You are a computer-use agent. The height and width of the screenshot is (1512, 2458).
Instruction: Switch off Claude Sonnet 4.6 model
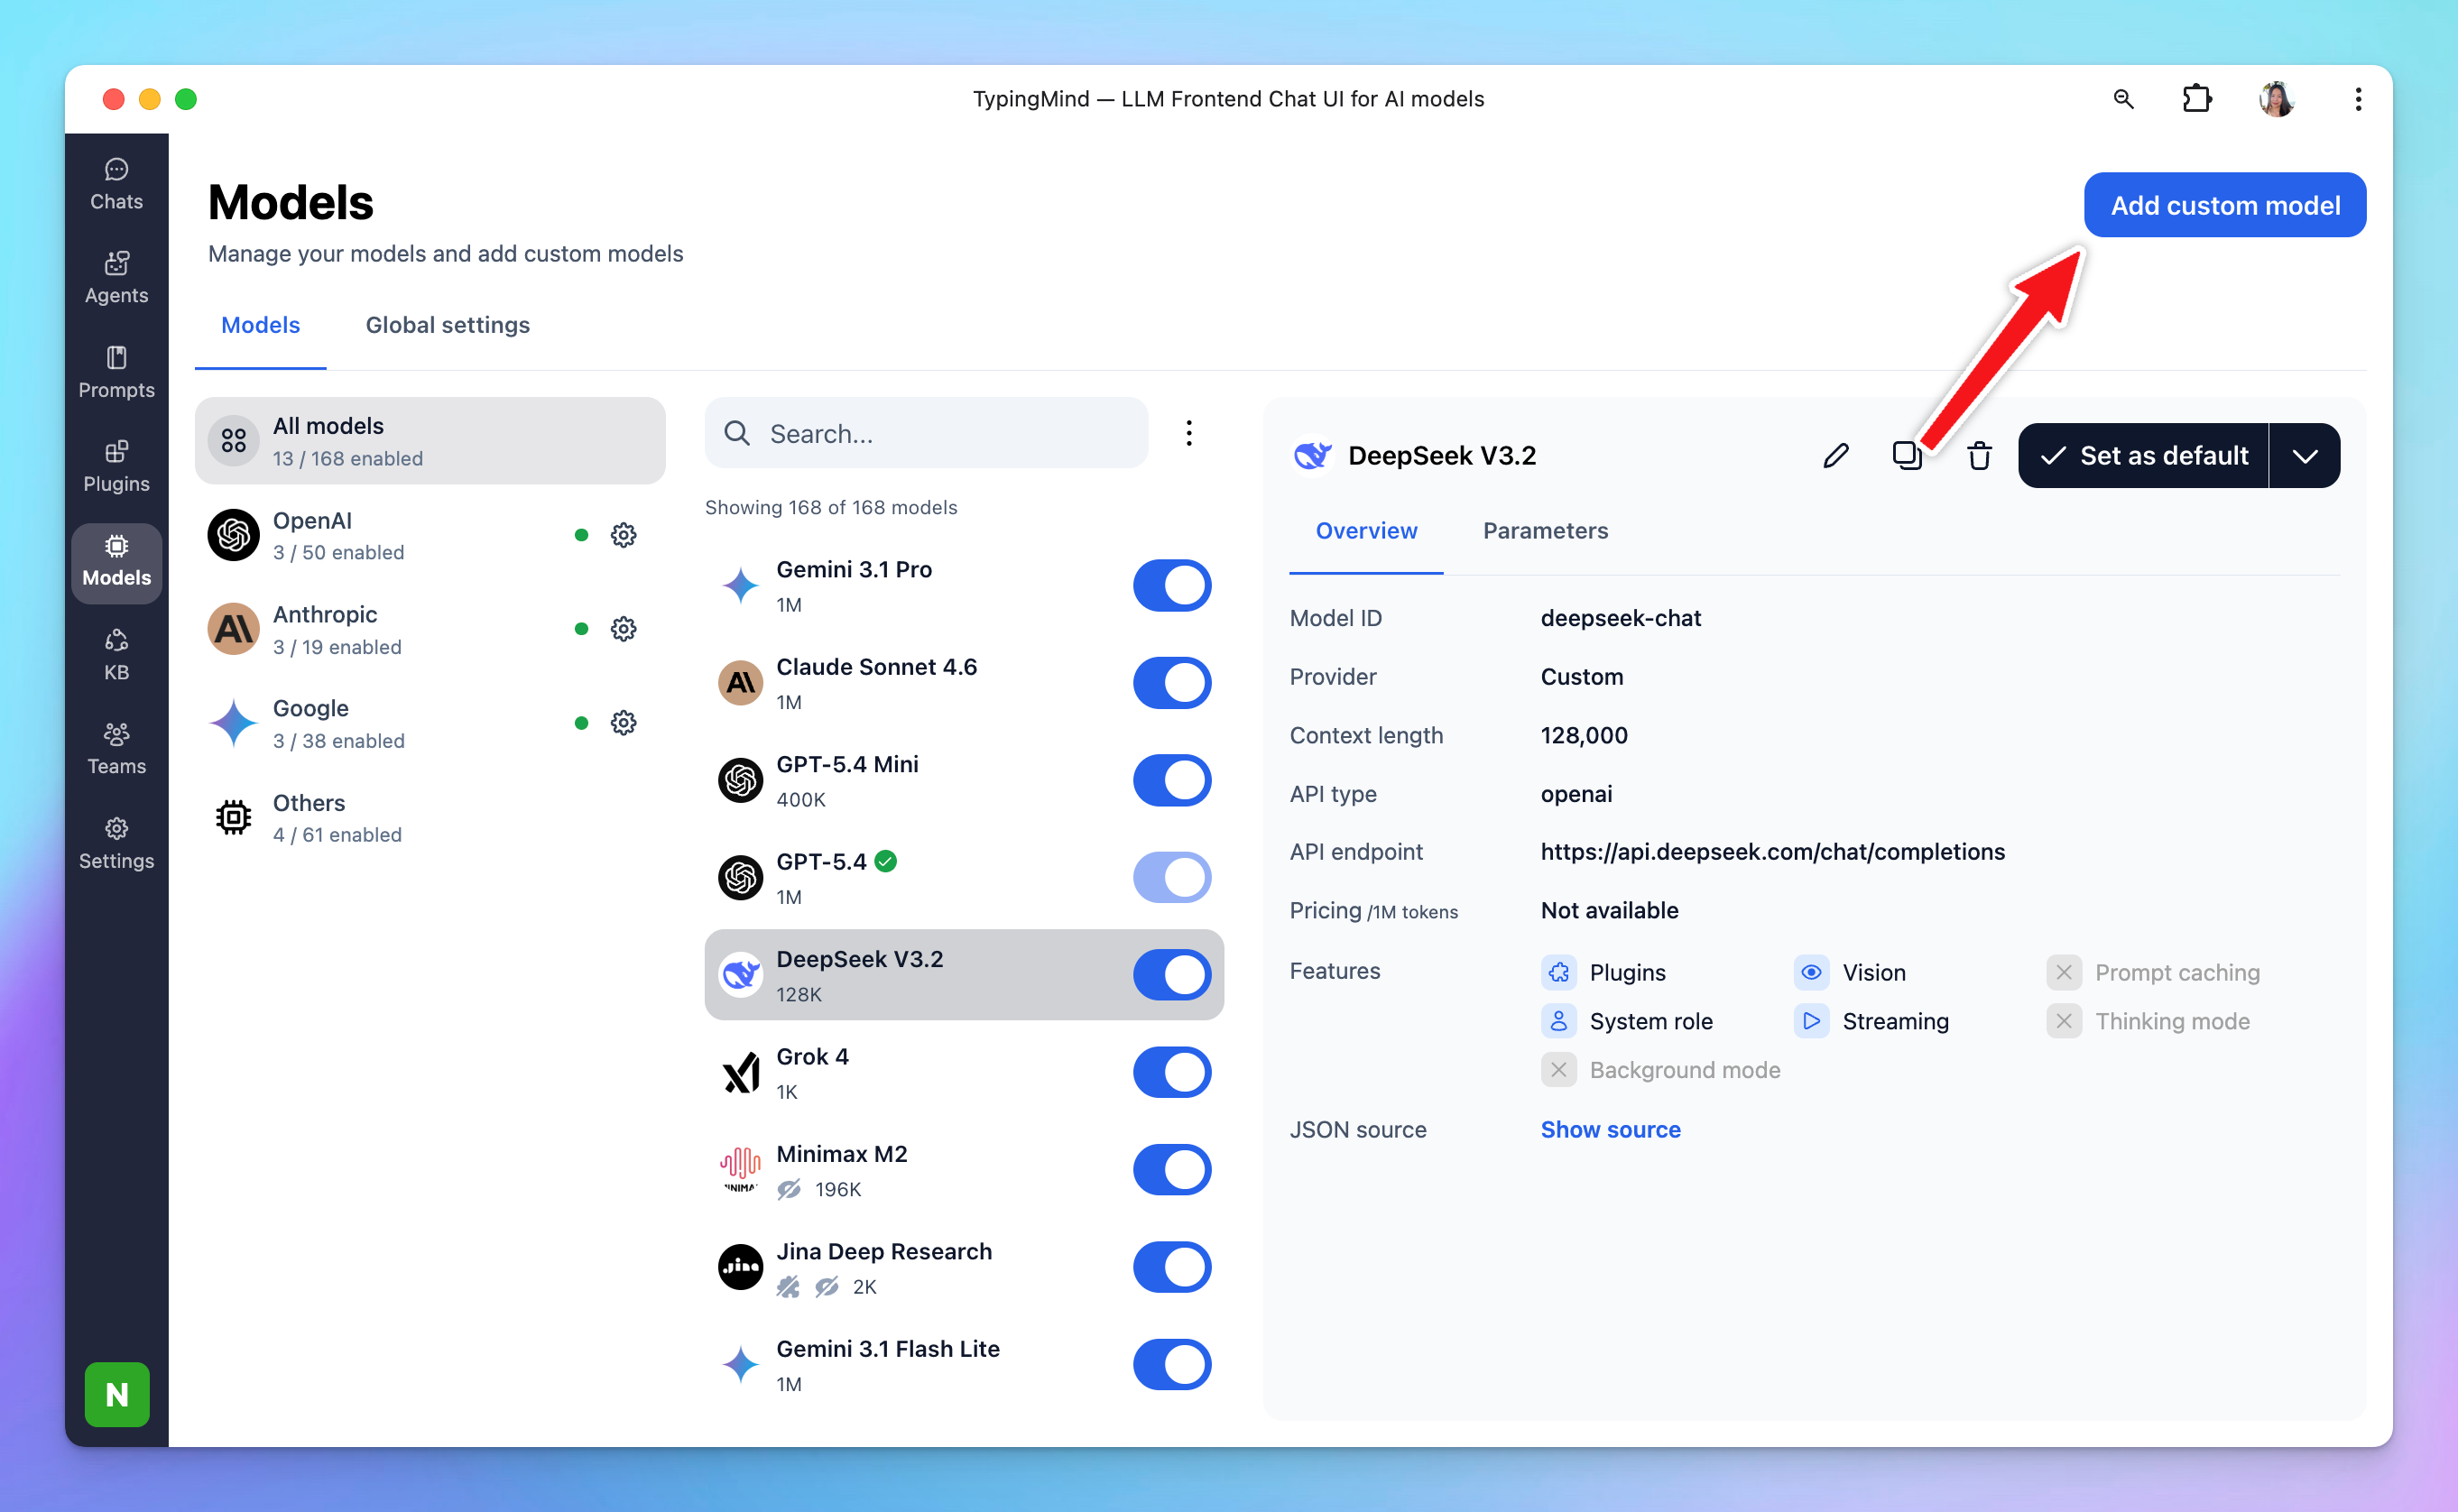[1171, 683]
